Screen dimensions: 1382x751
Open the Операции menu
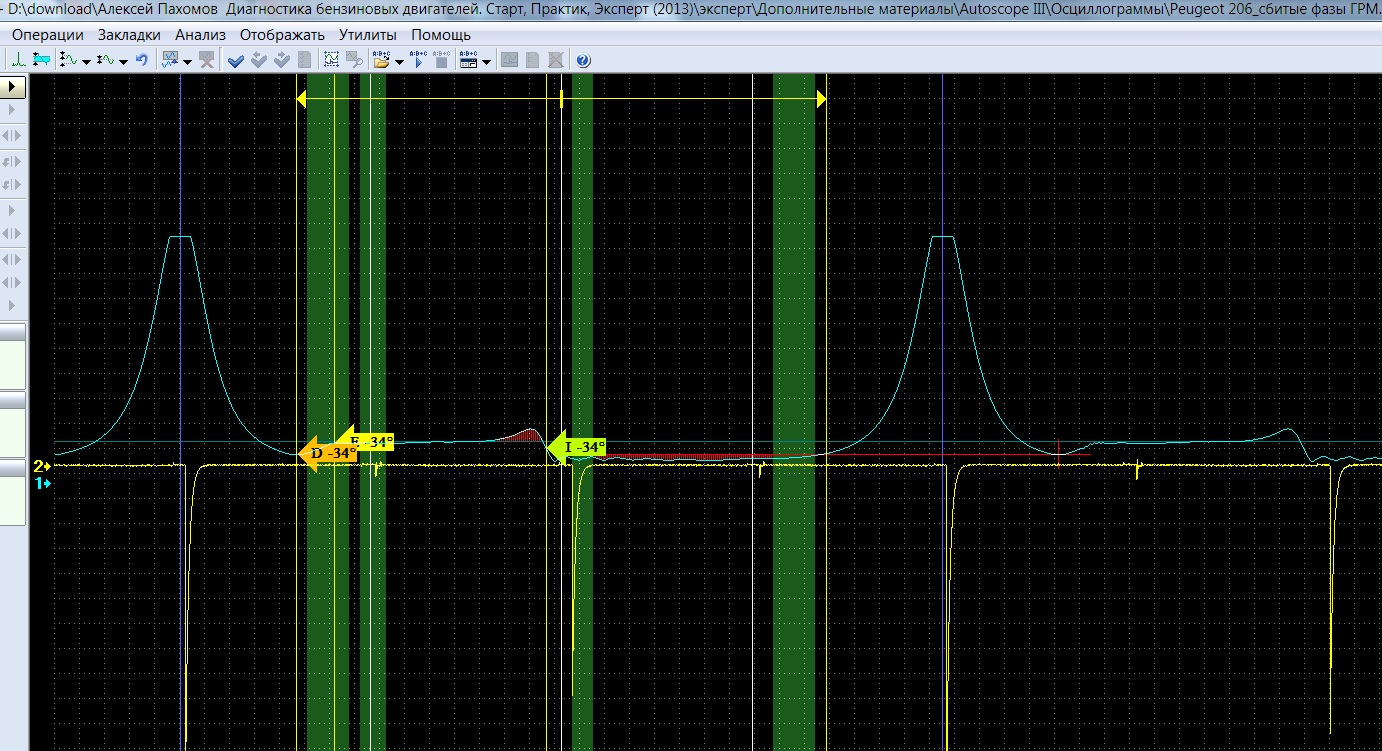[47, 35]
